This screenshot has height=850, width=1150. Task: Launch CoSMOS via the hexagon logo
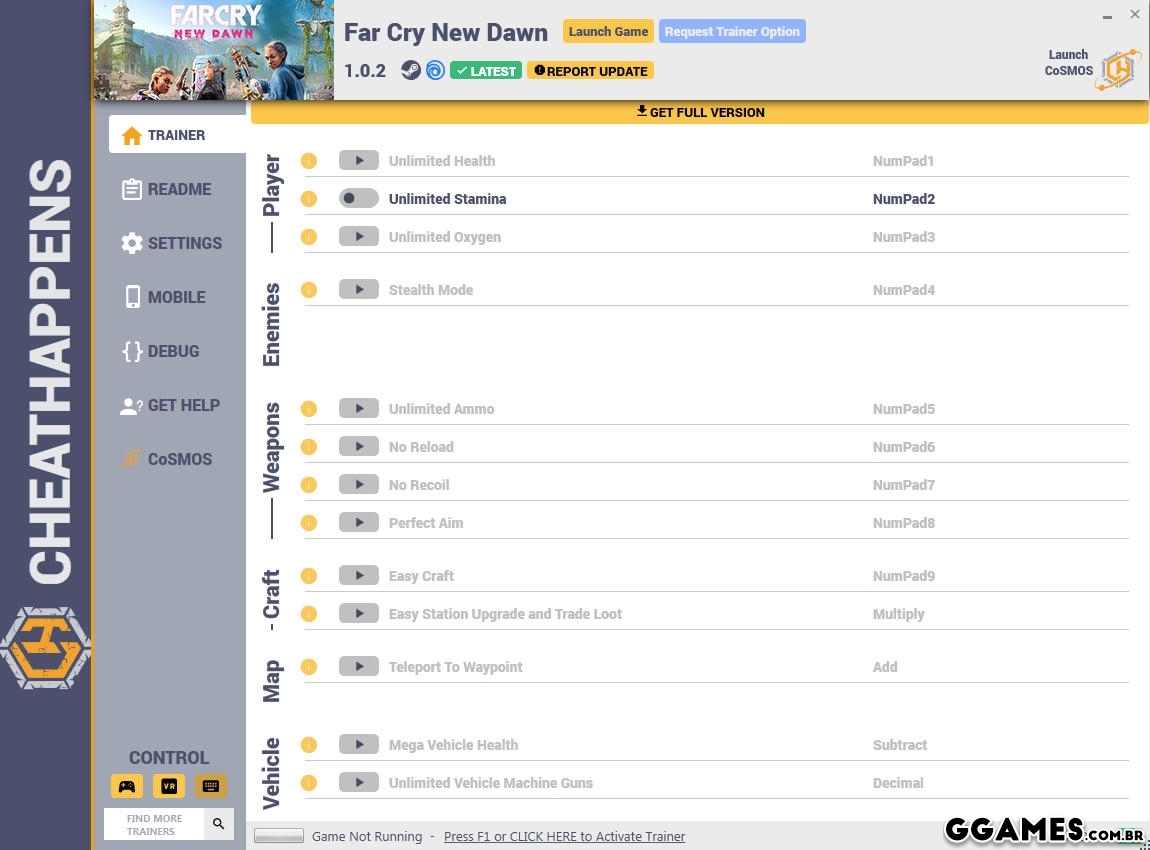point(1117,69)
